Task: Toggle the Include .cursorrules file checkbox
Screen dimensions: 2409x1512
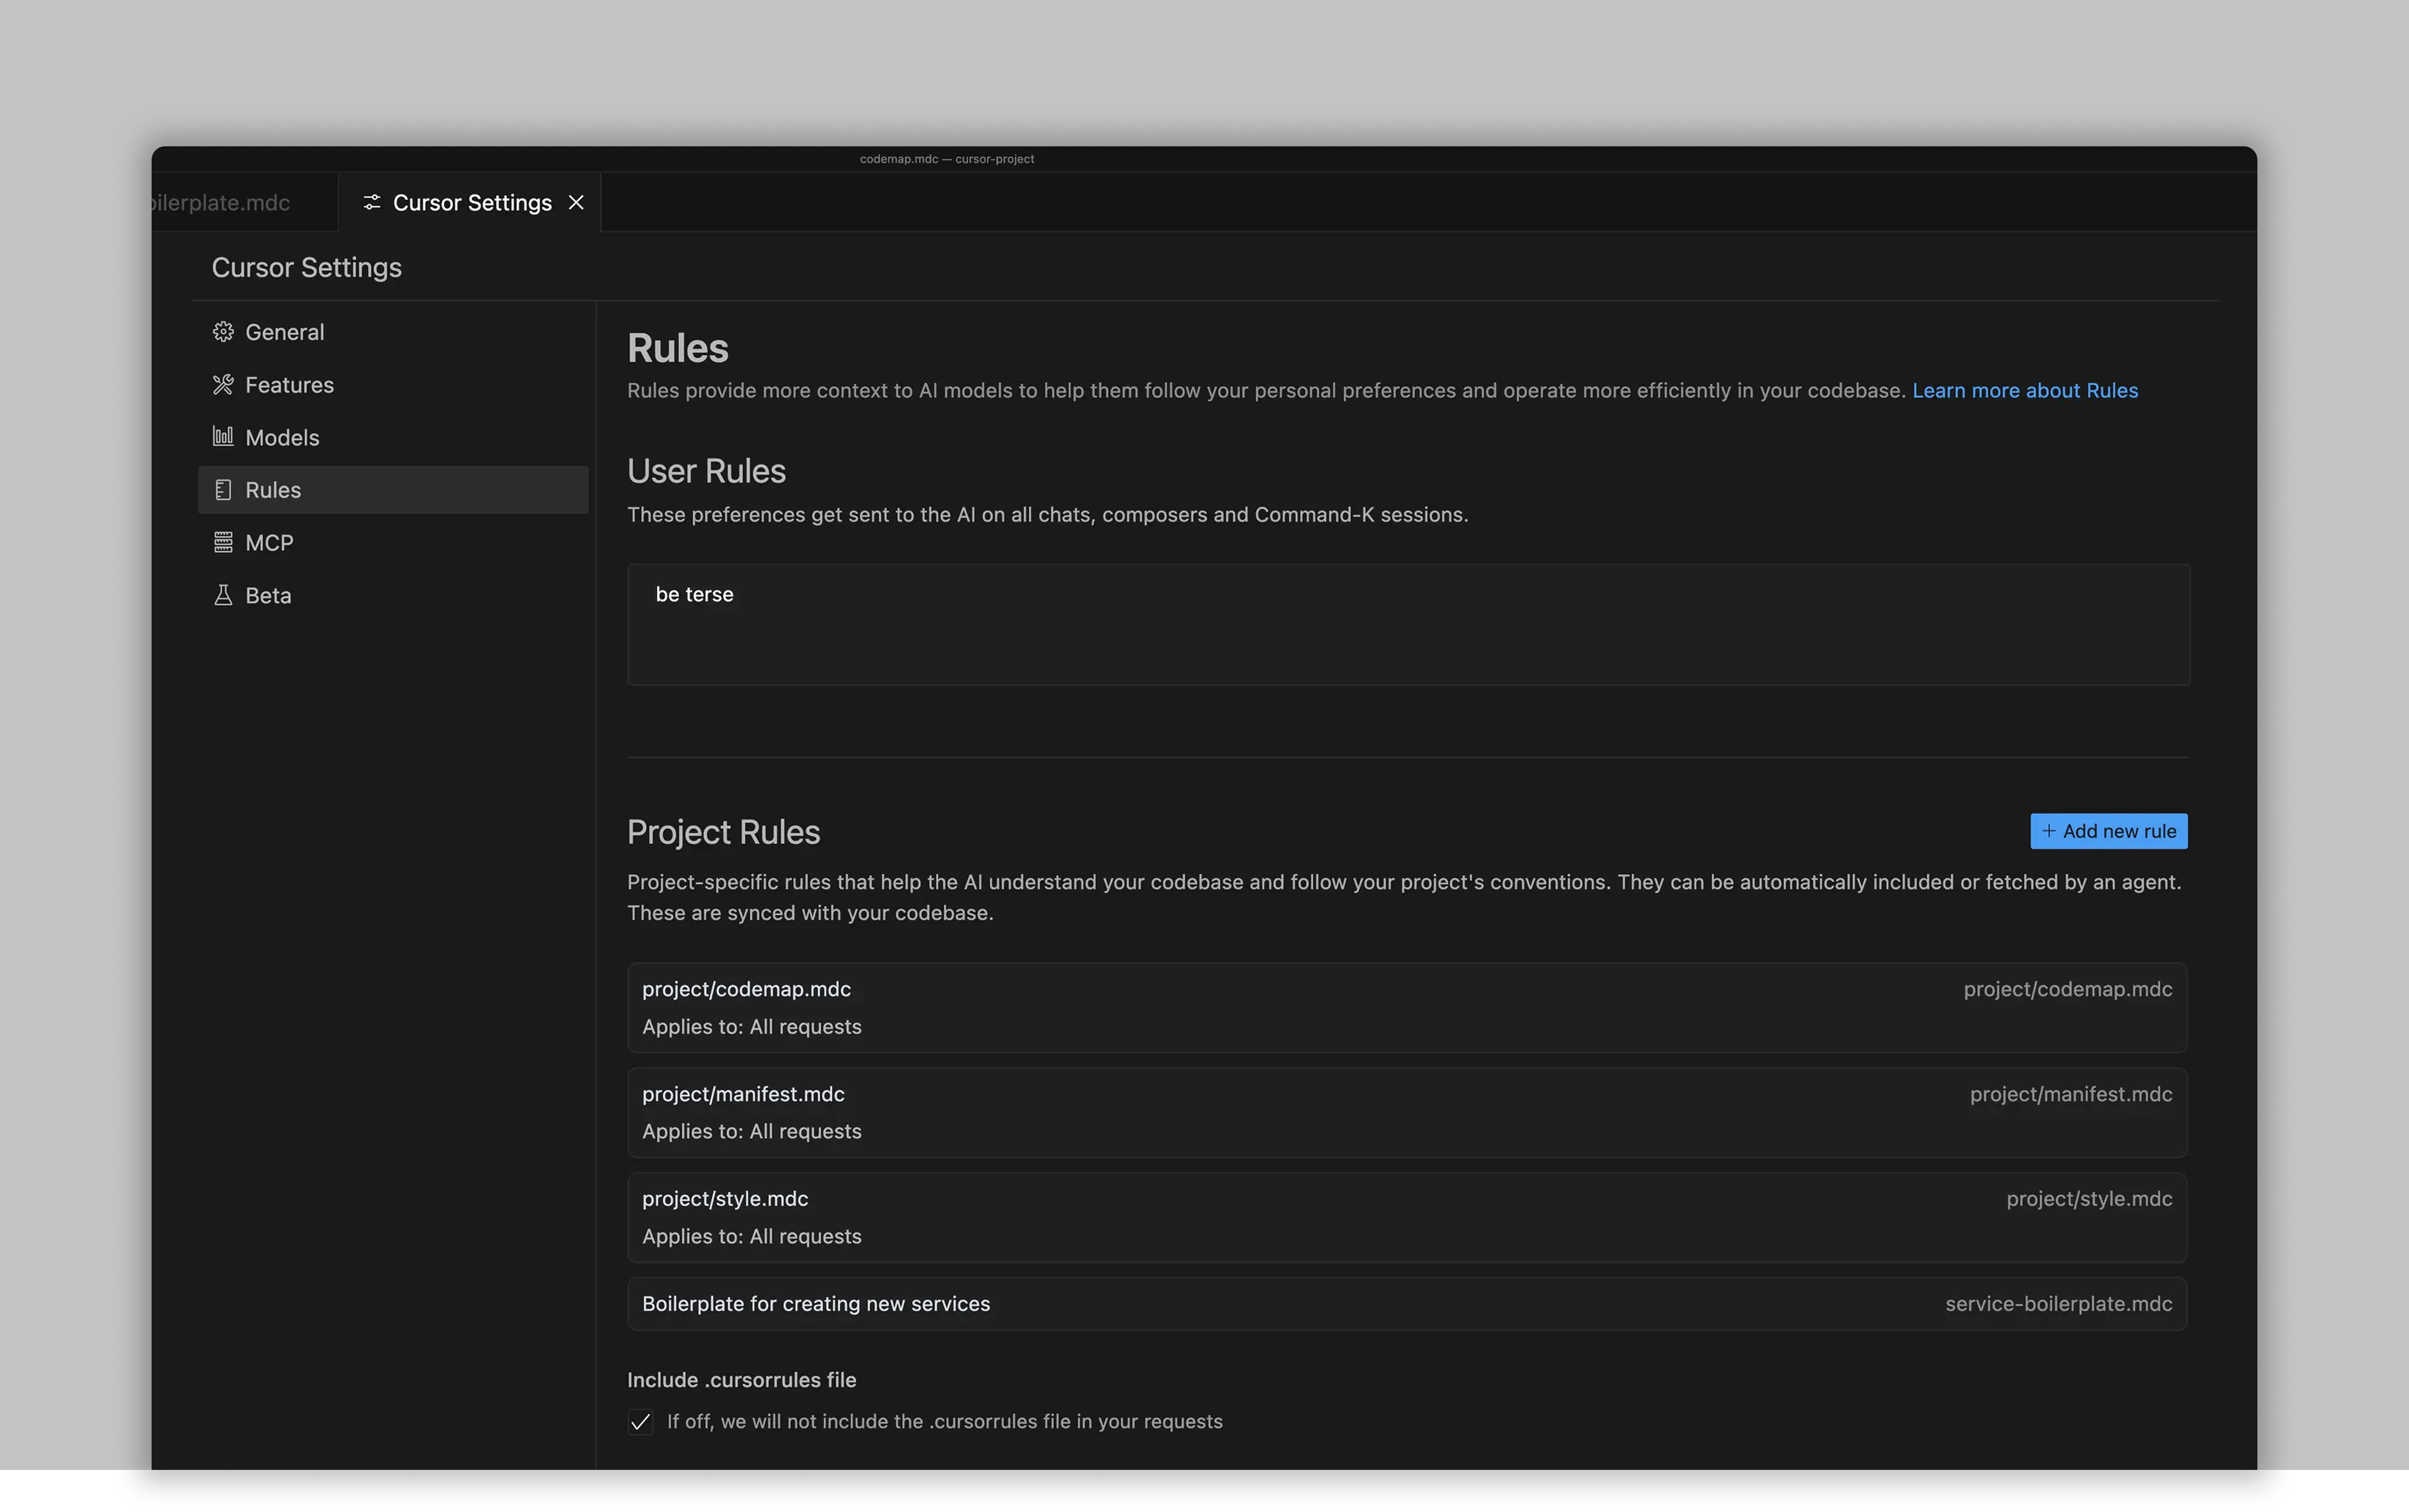Action: [x=641, y=1422]
